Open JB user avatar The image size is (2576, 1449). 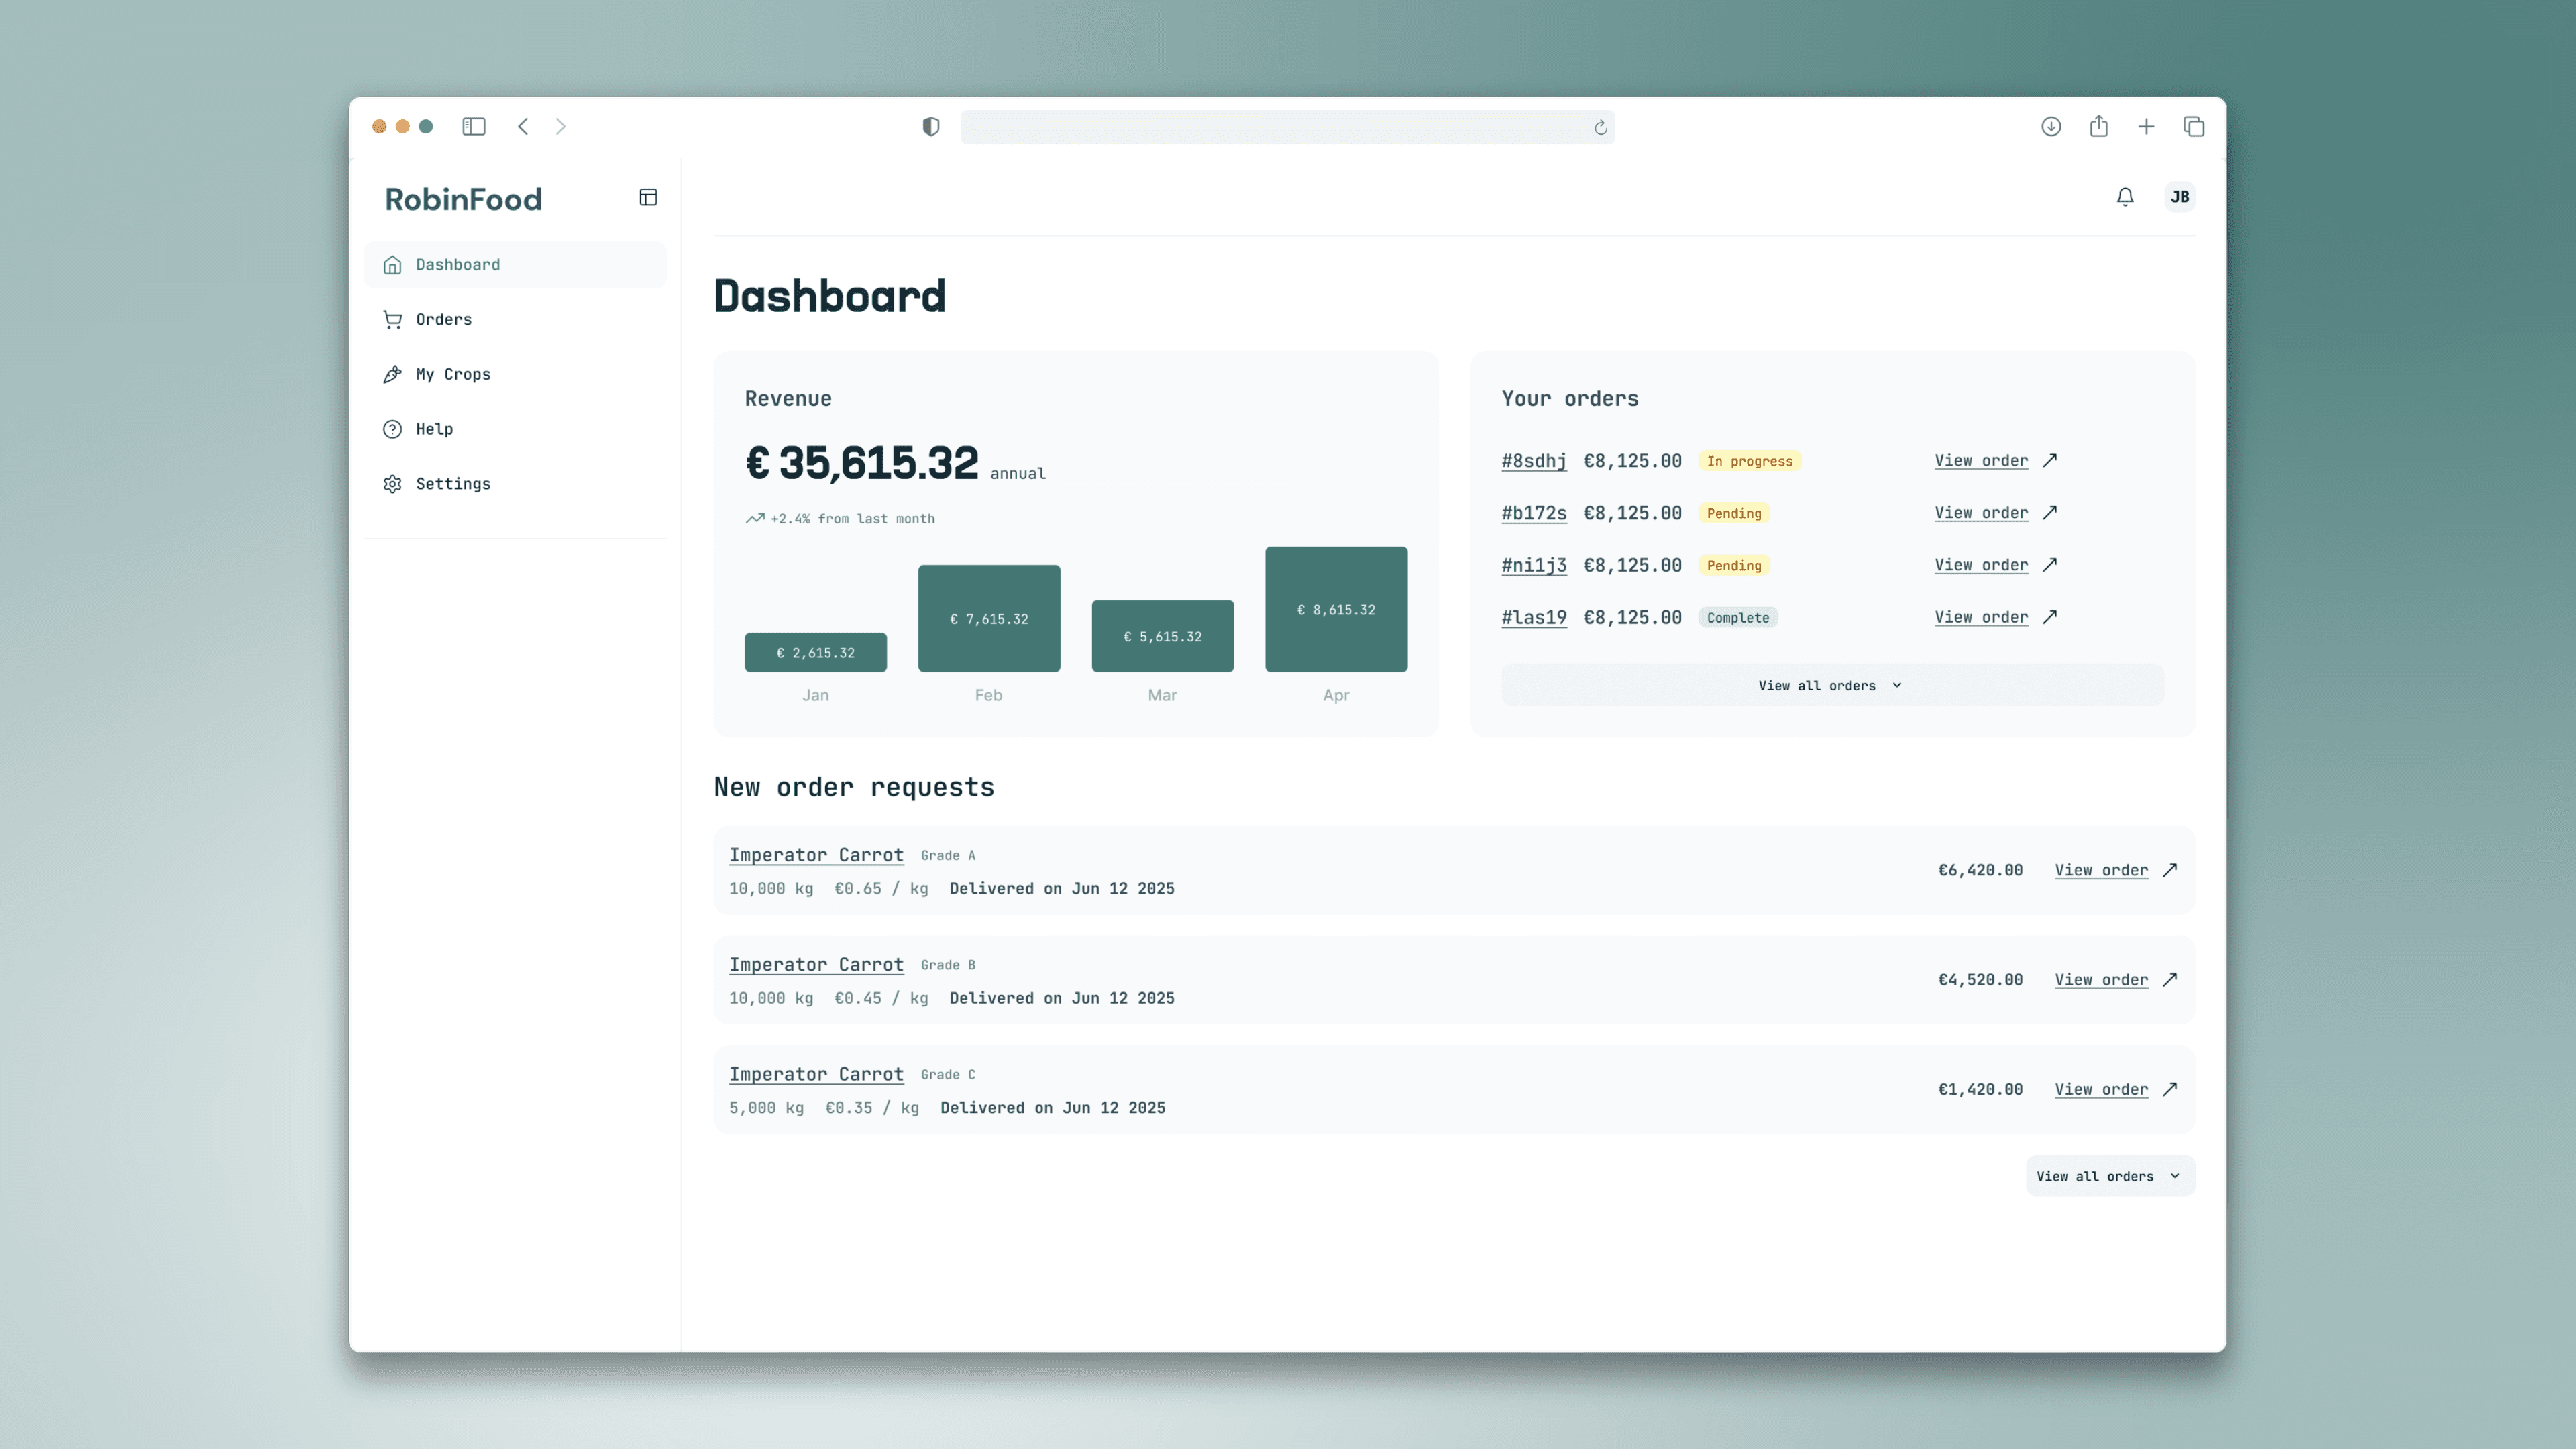2180,197
